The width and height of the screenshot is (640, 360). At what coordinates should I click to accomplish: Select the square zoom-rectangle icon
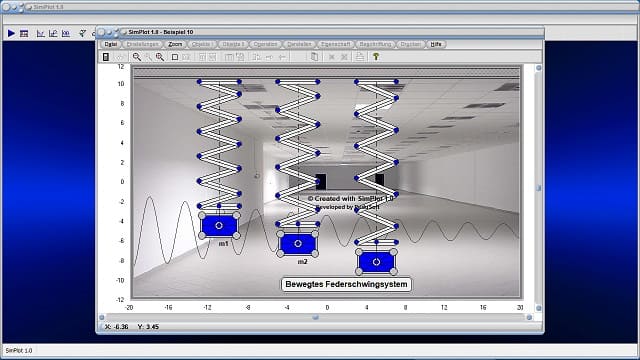pyautogui.click(x=175, y=57)
